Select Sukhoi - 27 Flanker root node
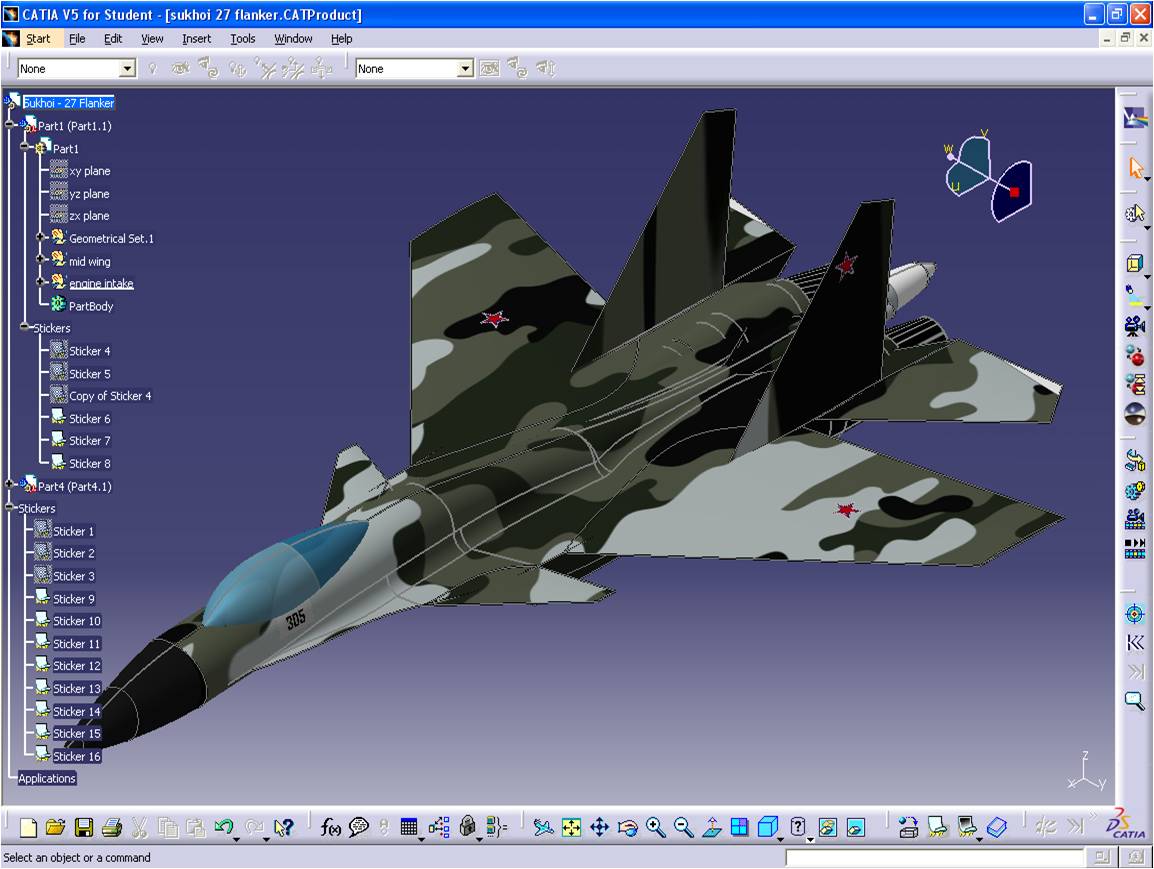The image size is (1154, 869). click(68, 103)
